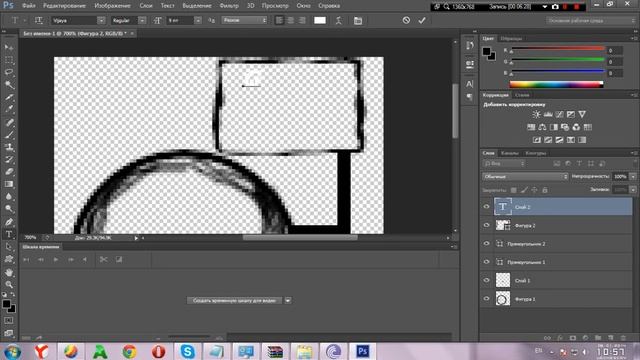This screenshot has width=640, height=360.
Task: Select the Clone Stamp tool
Action: 9,147
